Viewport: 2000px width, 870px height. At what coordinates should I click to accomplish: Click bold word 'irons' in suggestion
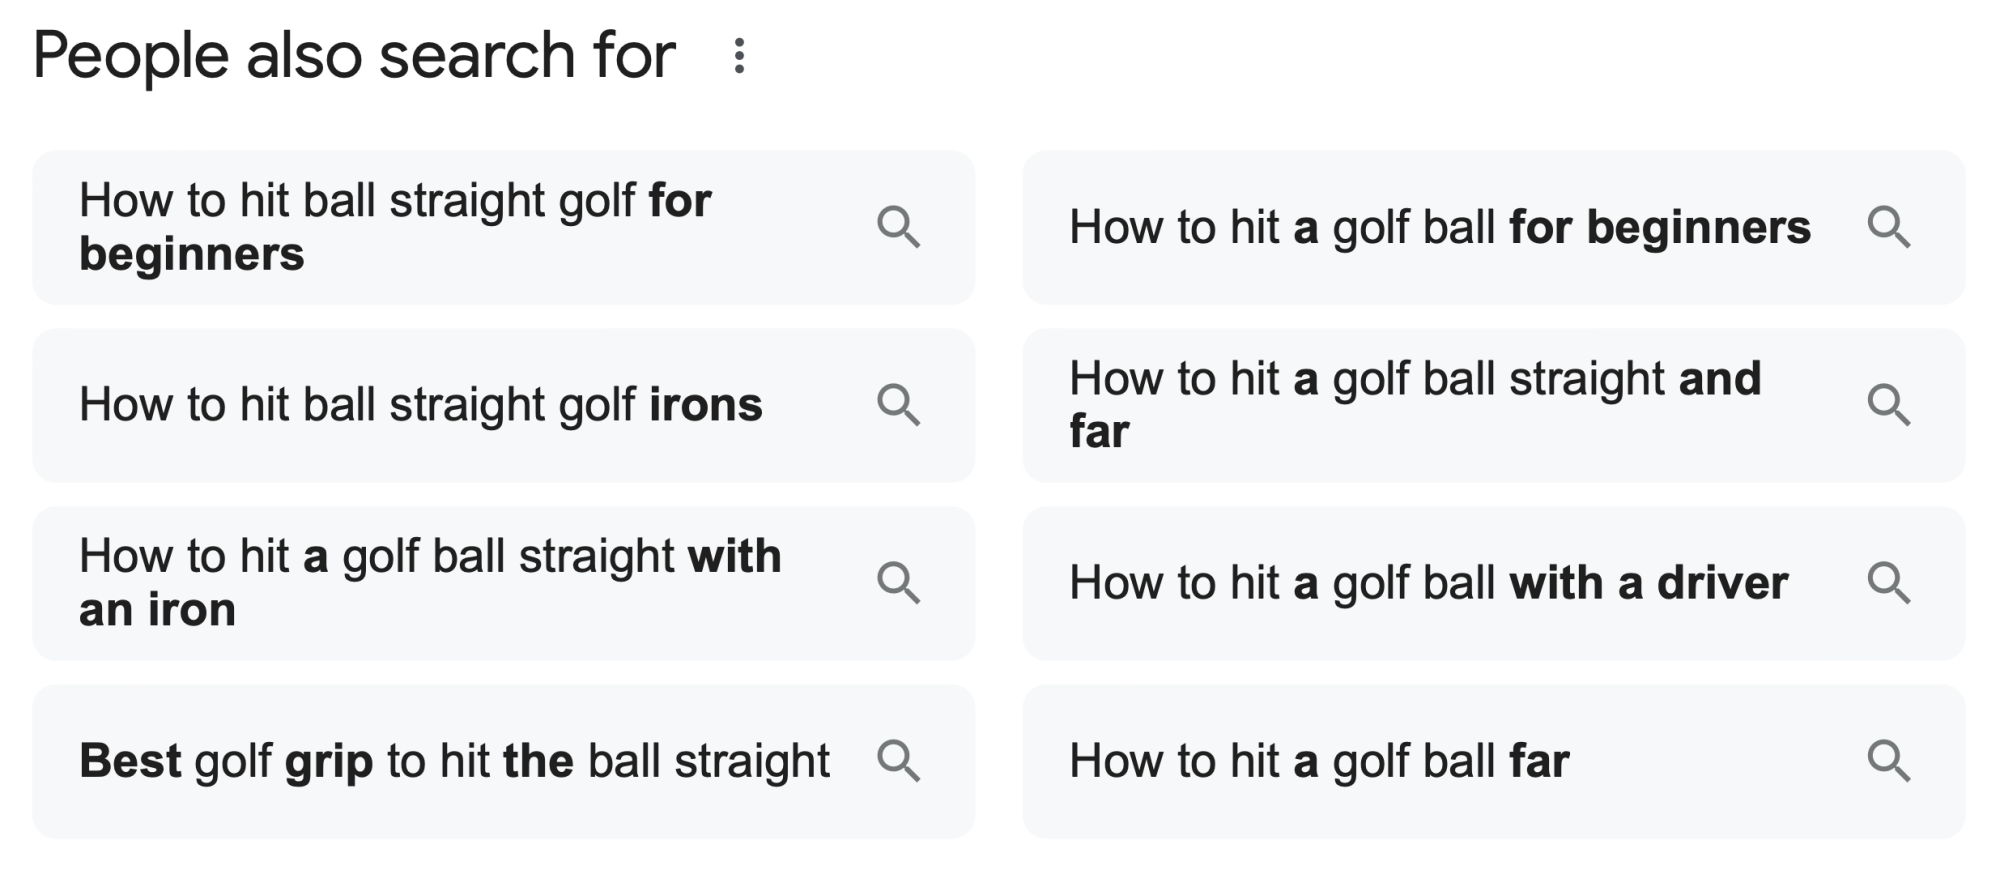(x=706, y=405)
